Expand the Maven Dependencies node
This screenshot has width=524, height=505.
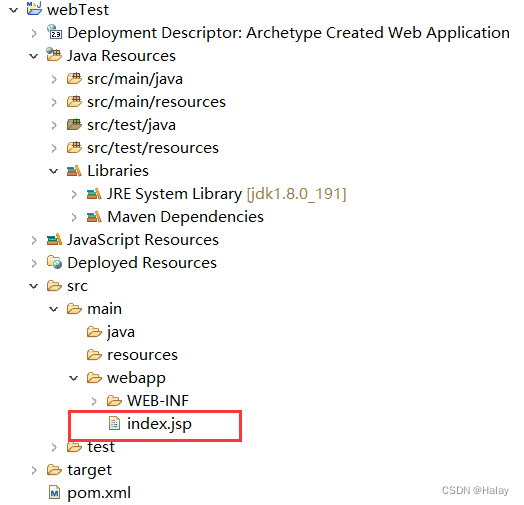click(74, 217)
